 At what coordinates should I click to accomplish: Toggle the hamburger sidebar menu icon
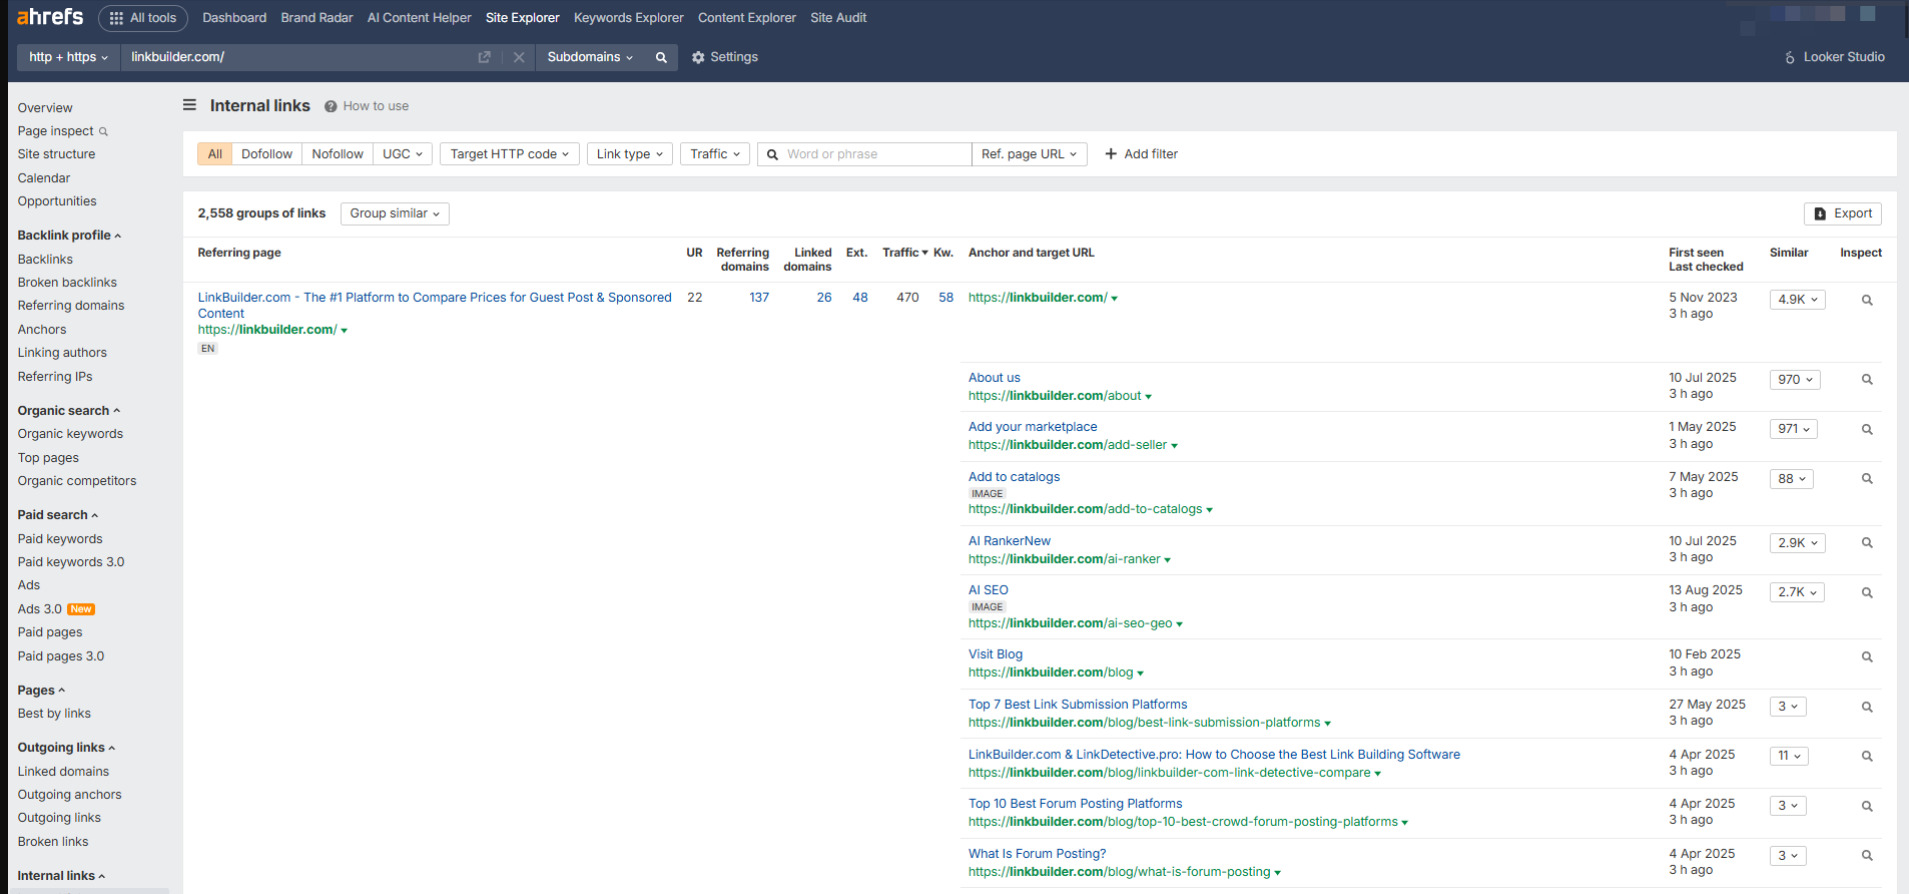(190, 105)
